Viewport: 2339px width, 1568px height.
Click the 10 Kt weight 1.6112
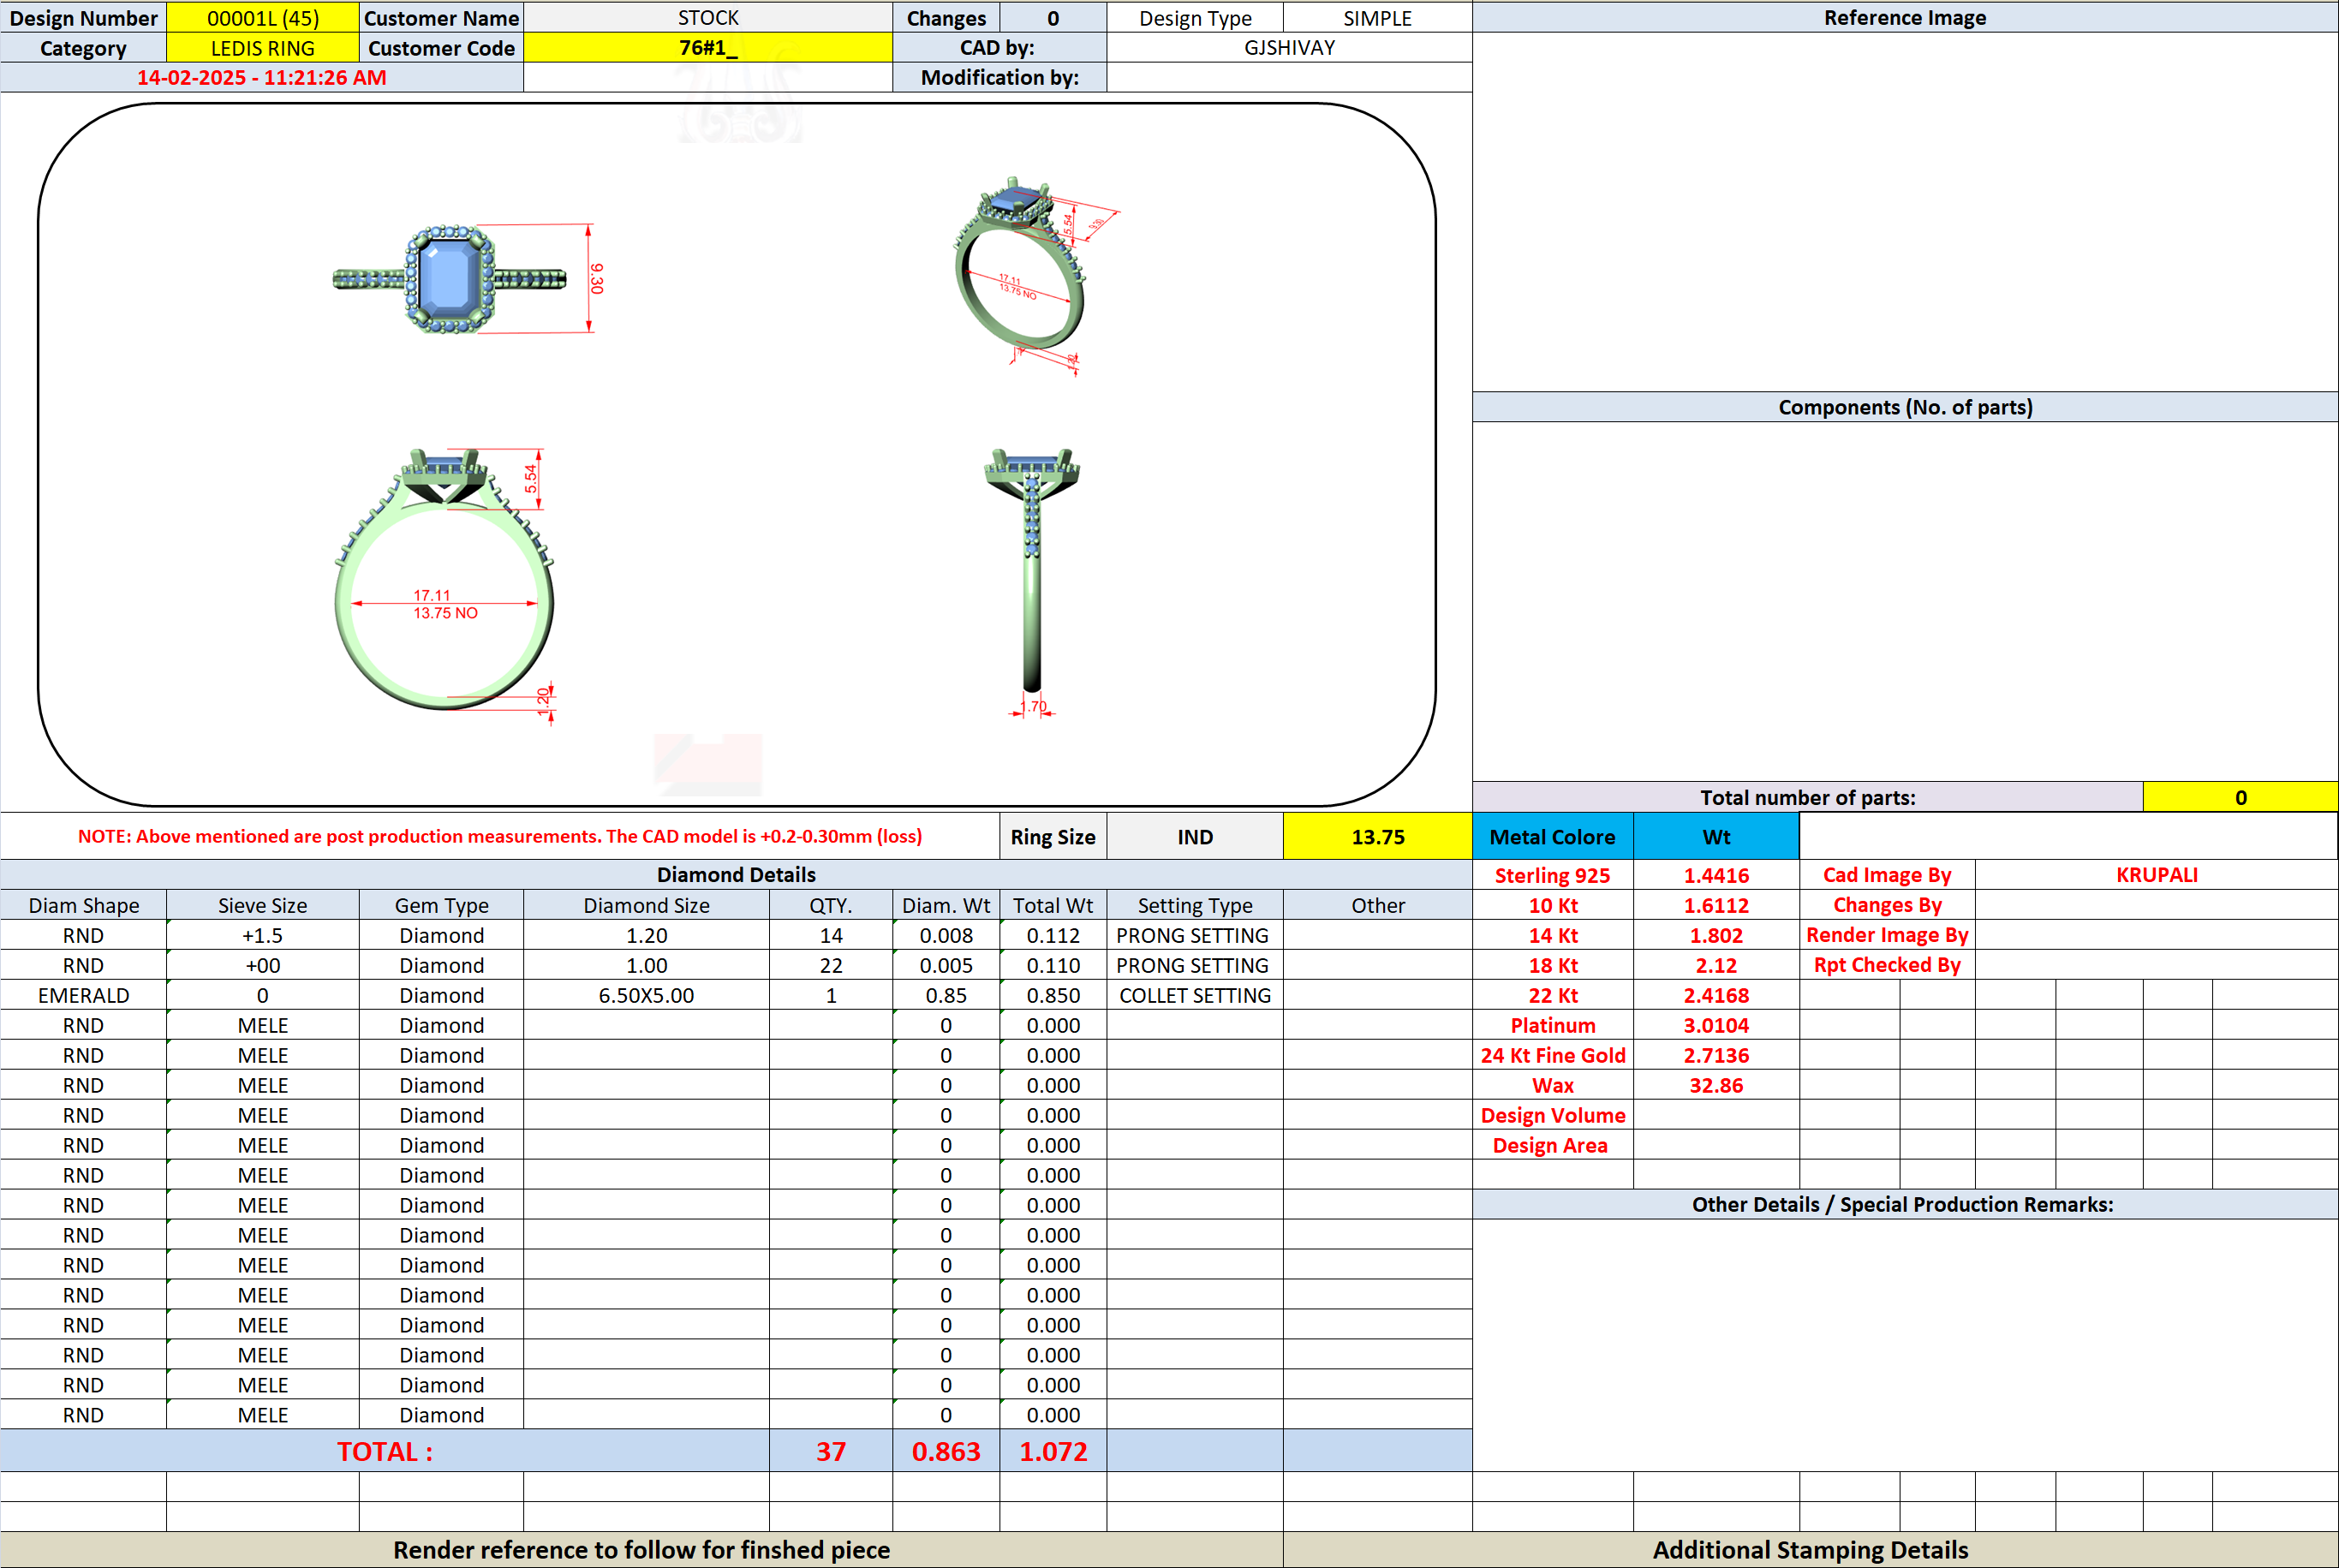click(x=1716, y=905)
